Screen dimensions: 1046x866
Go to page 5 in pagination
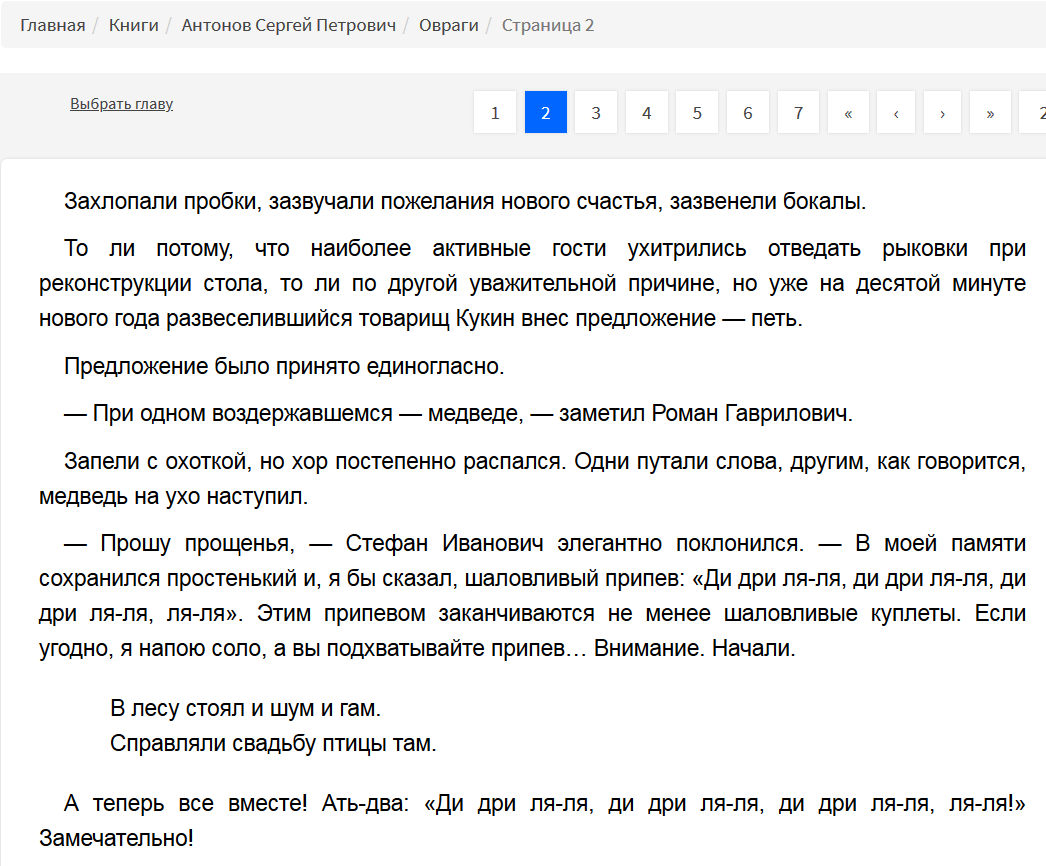click(697, 113)
